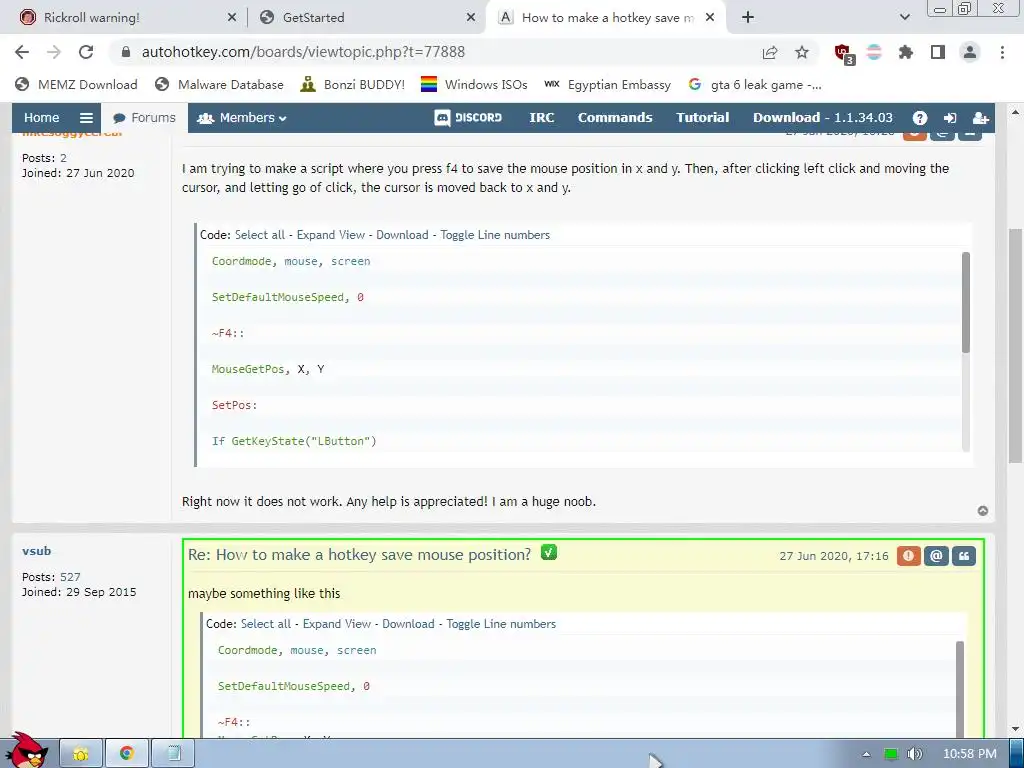
Task: Open the Egyptian Embassy bookmark
Action: point(608,85)
